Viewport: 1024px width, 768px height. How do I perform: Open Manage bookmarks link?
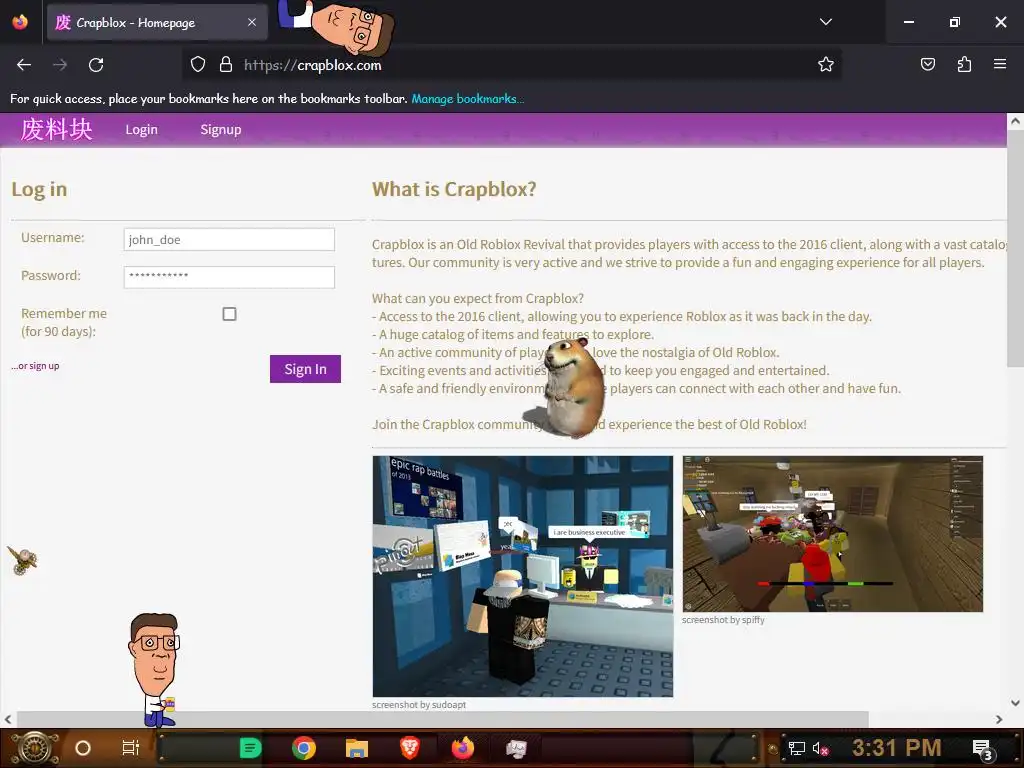pos(468,99)
